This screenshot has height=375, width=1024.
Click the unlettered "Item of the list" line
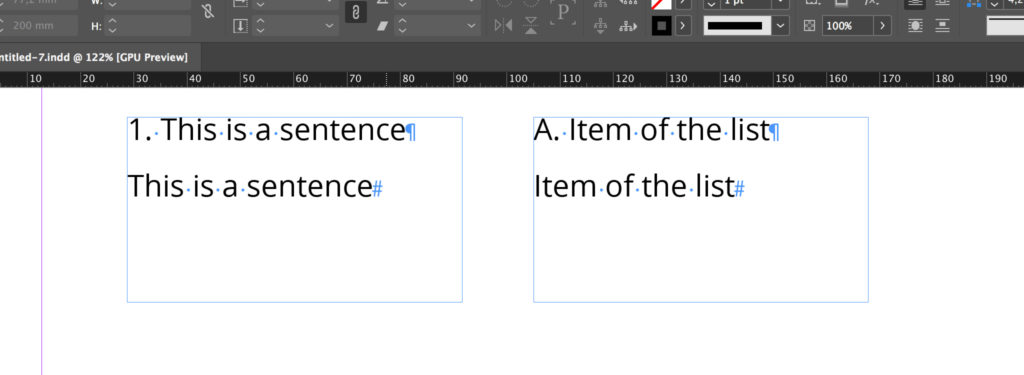(635, 186)
